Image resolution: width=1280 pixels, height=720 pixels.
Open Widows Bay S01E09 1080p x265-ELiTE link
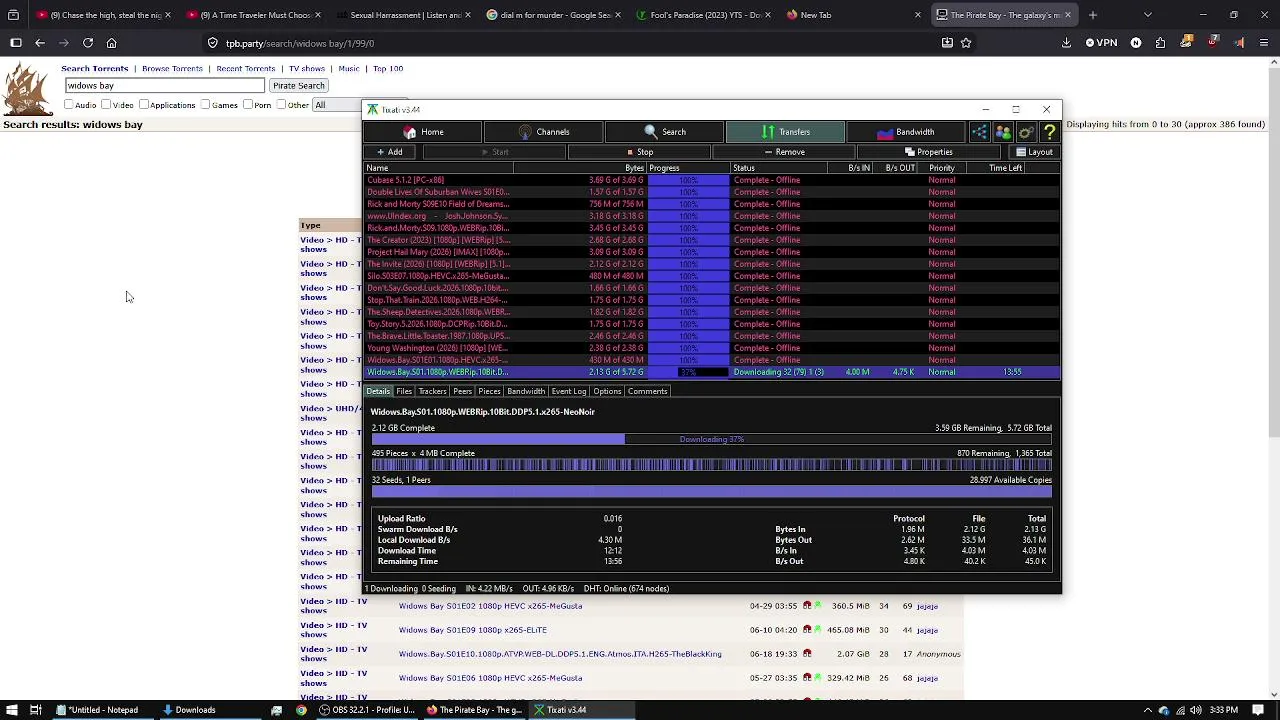472,630
